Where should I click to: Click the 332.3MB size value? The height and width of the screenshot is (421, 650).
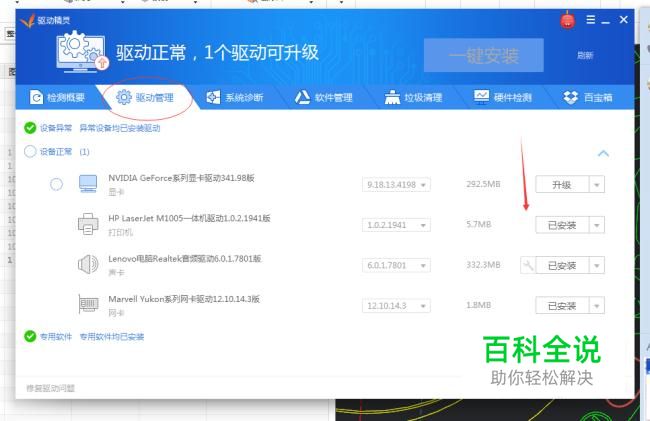[483, 265]
